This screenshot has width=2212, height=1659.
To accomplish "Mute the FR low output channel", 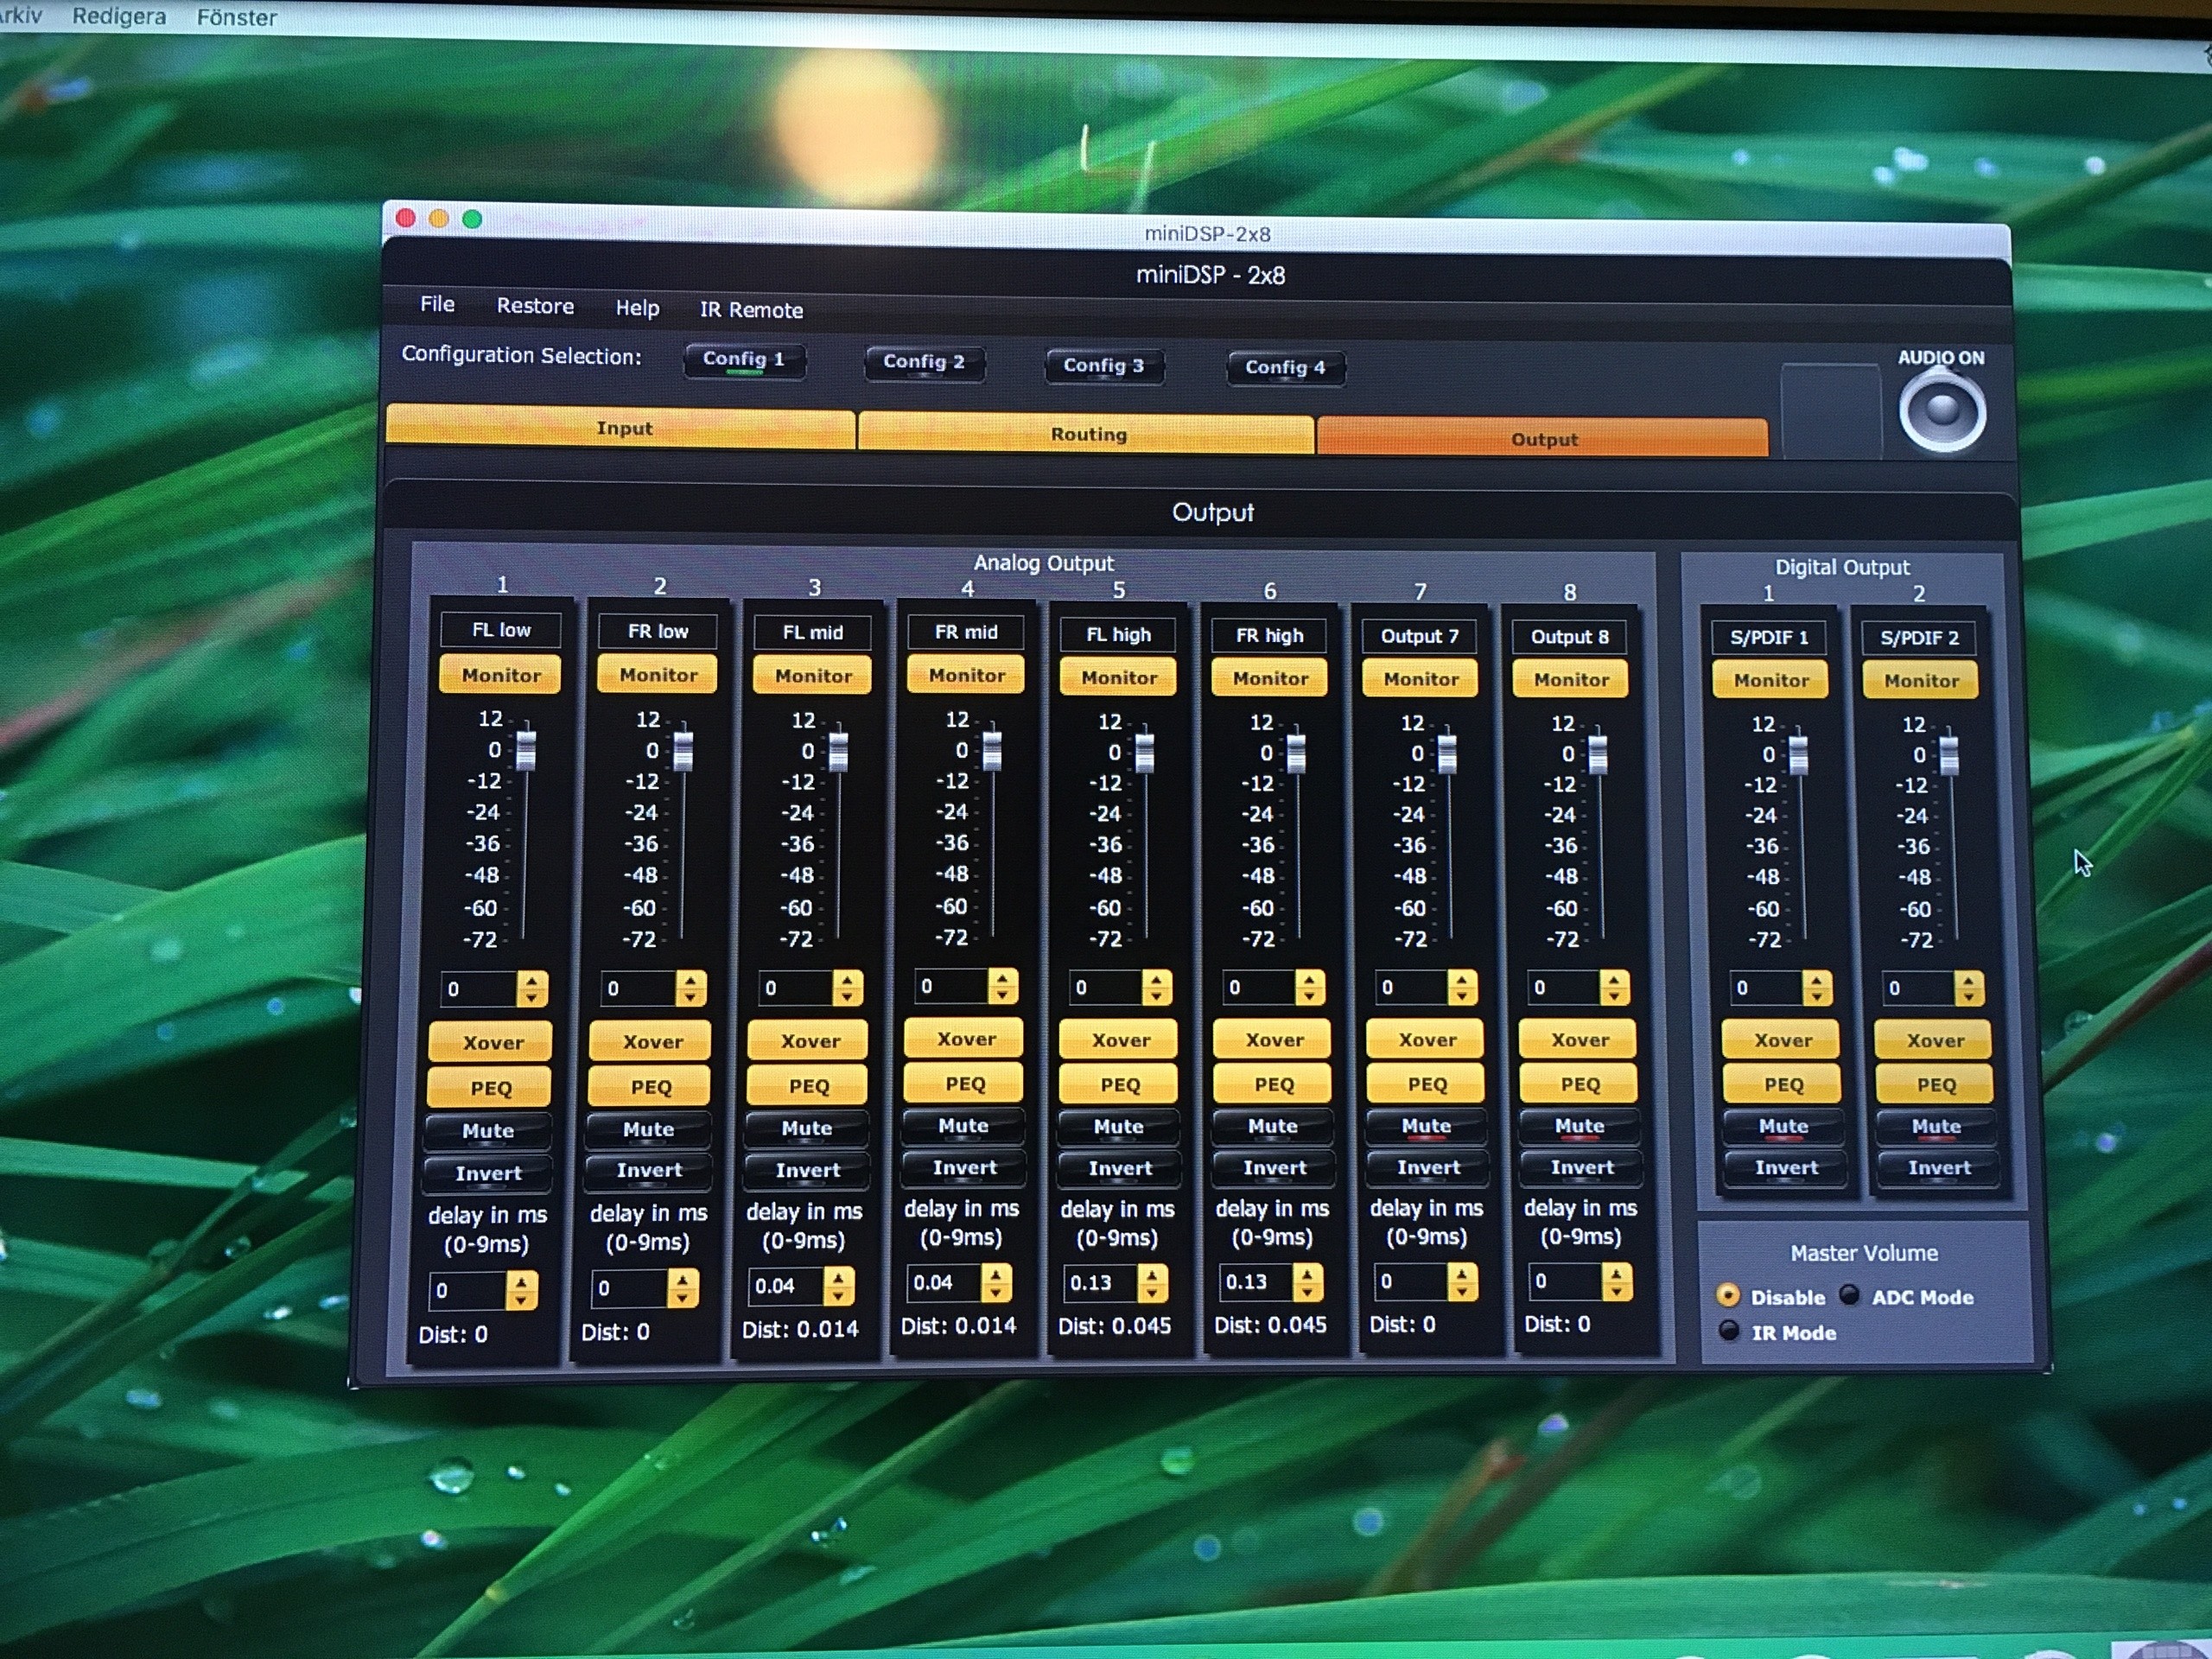I will tap(649, 1129).
